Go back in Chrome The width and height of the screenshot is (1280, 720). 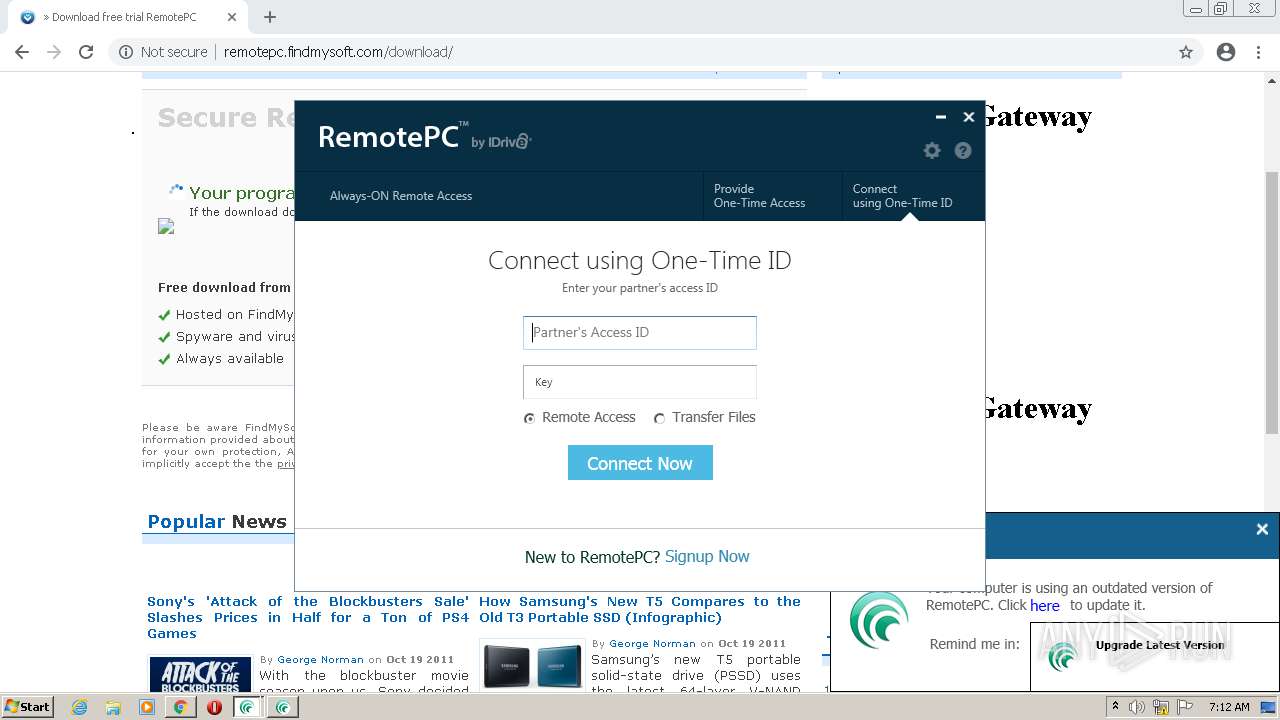coord(22,52)
